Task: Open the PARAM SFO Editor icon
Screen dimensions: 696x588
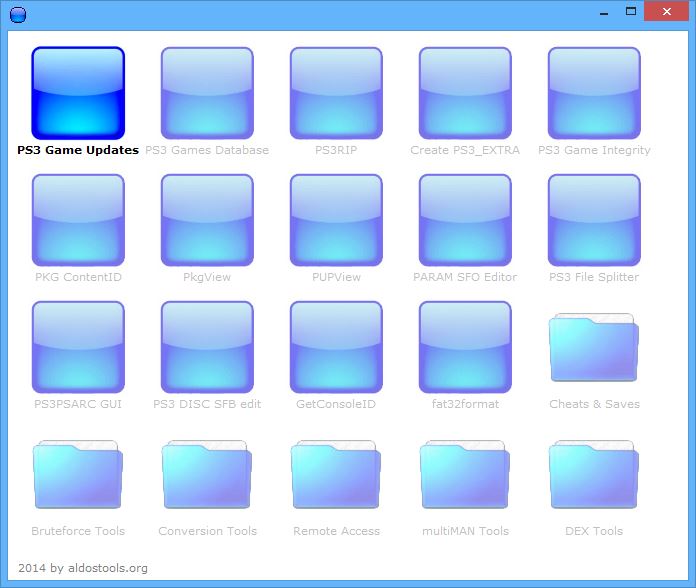Action: click(x=465, y=220)
